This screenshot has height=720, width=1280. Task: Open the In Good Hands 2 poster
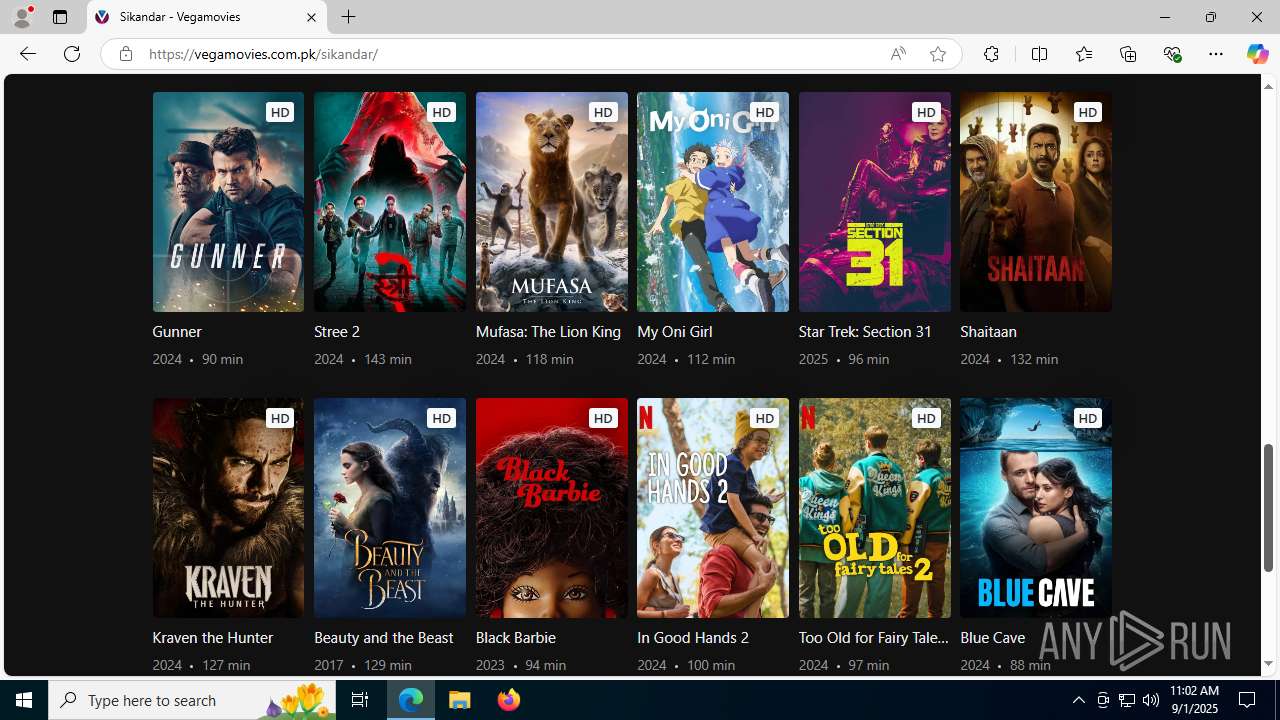click(713, 508)
